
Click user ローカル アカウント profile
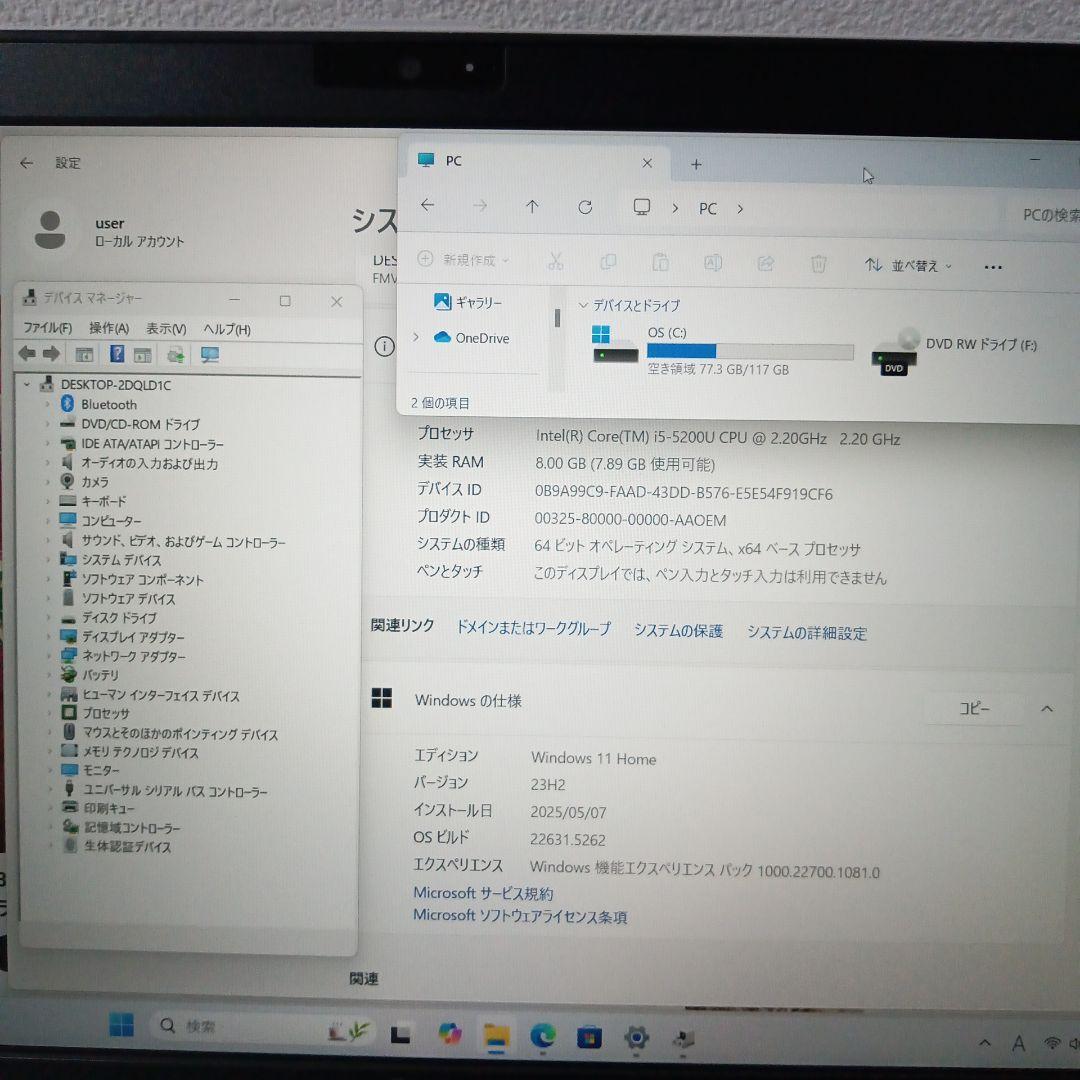110,230
